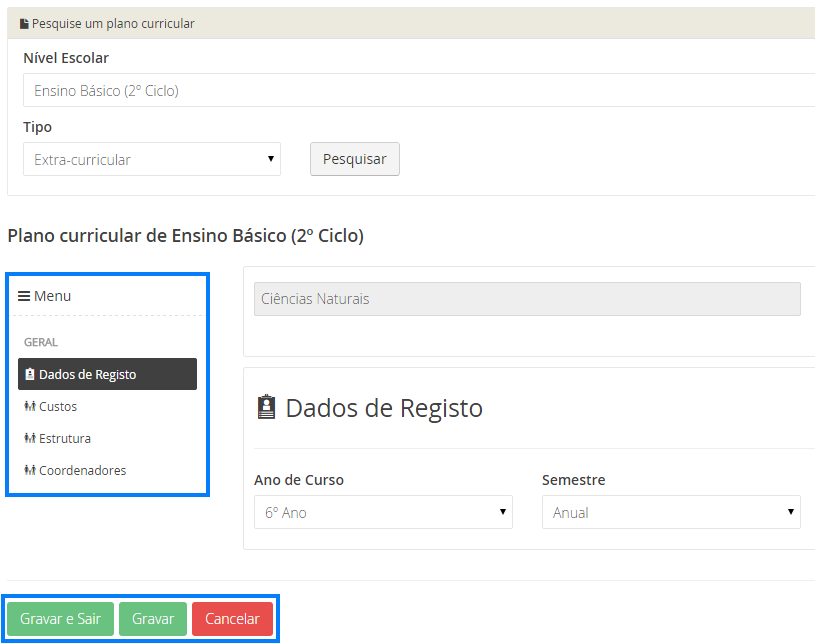Click the Ciências Naturais name field

[527, 299]
